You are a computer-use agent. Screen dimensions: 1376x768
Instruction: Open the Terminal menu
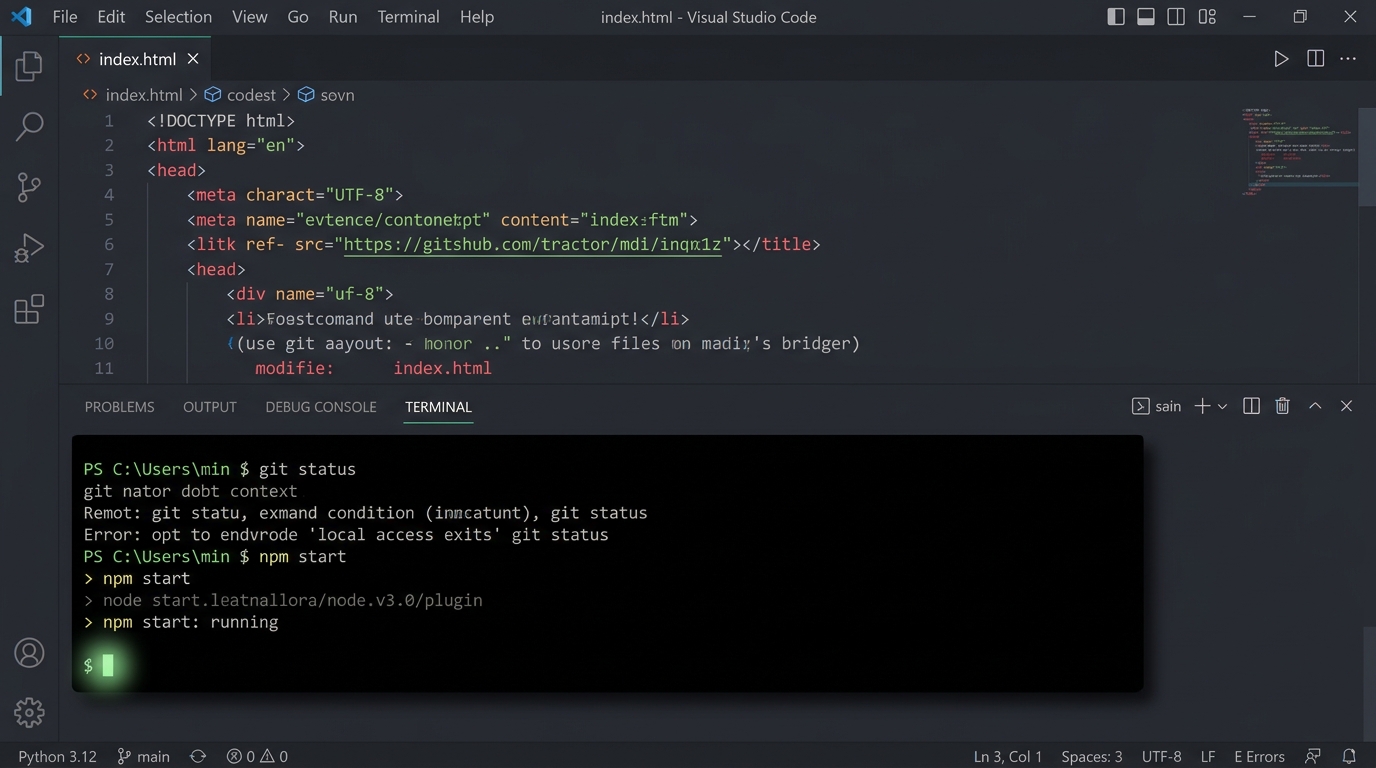point(408,17)
